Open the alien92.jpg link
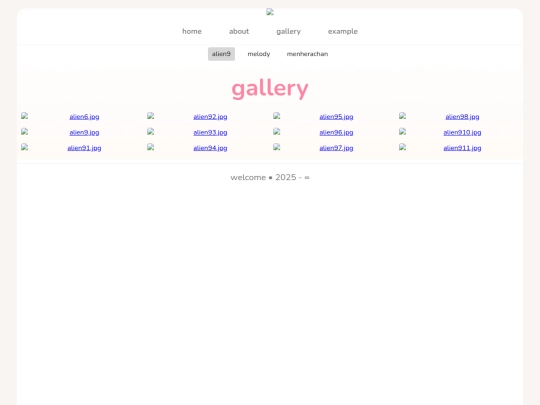This screenshot has width=540, height=405. tap(210, 117)
